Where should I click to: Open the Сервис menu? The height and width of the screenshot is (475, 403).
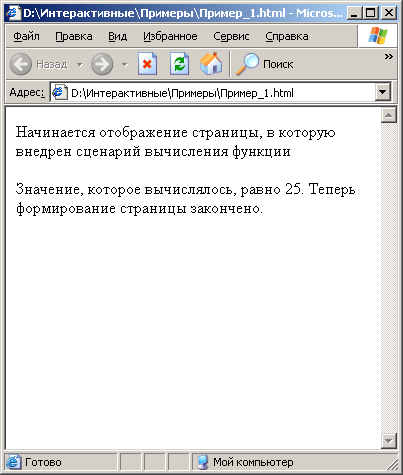[x=231, y=36]
